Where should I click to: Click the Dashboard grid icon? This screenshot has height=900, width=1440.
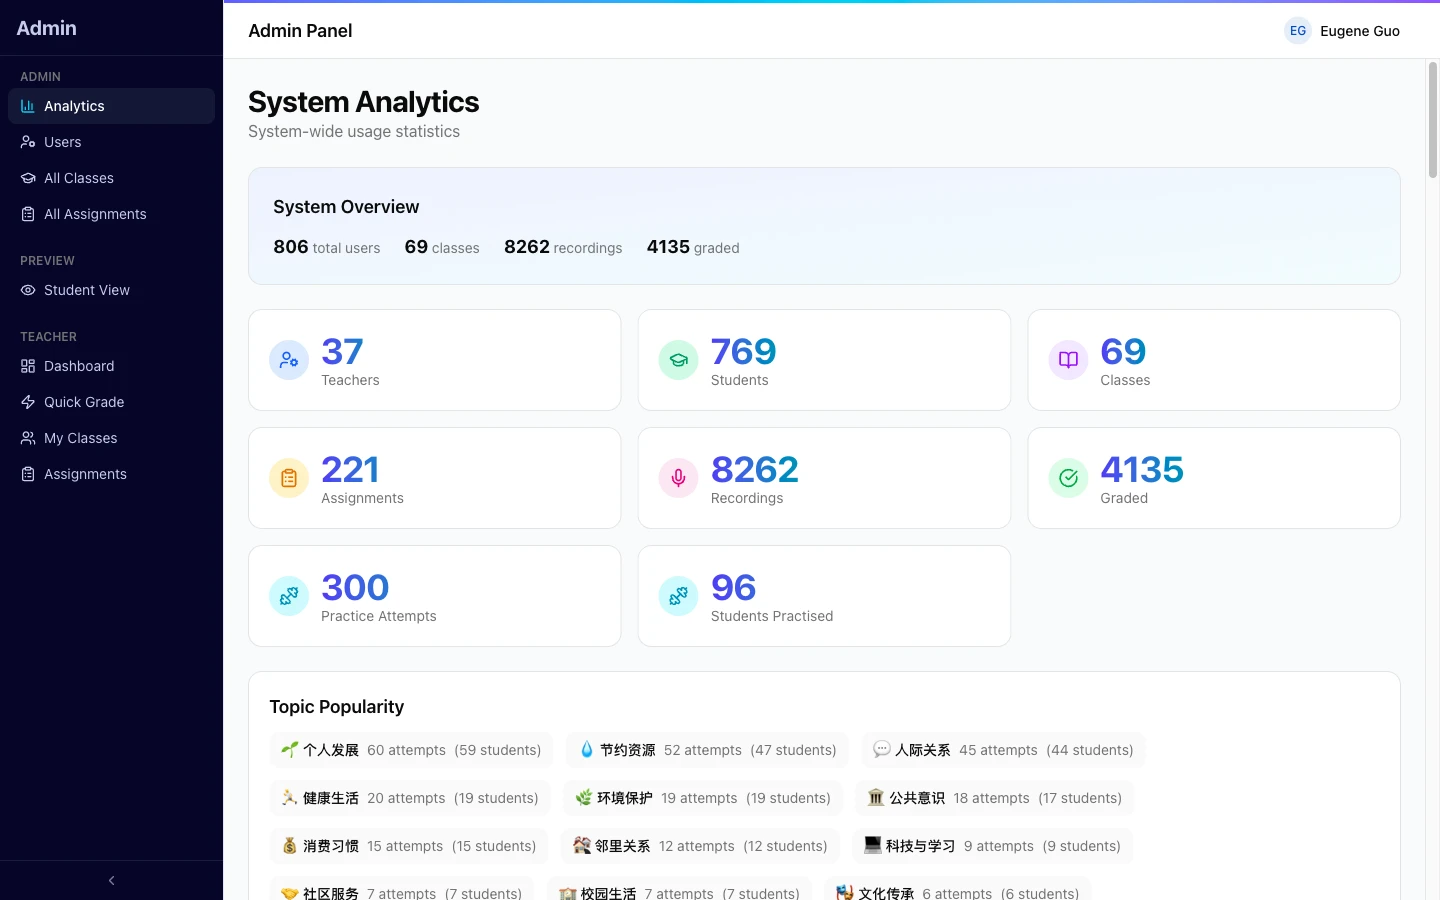click(x=28, y=366)
